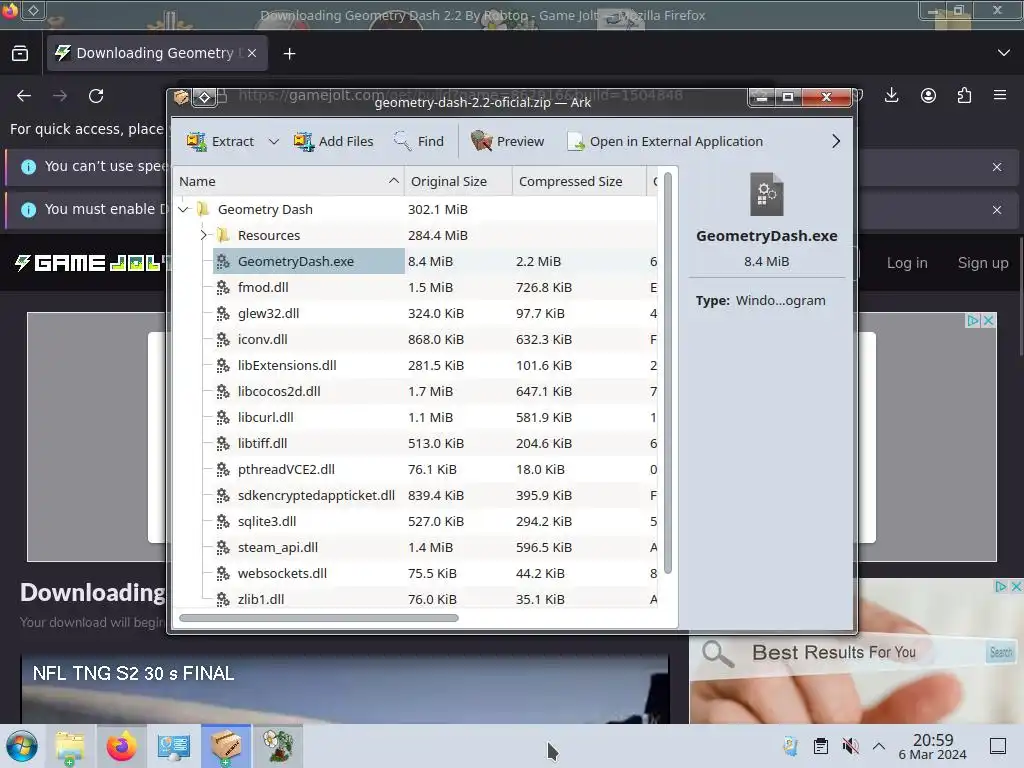Click Log in on Game Jolt

[906, 263]
